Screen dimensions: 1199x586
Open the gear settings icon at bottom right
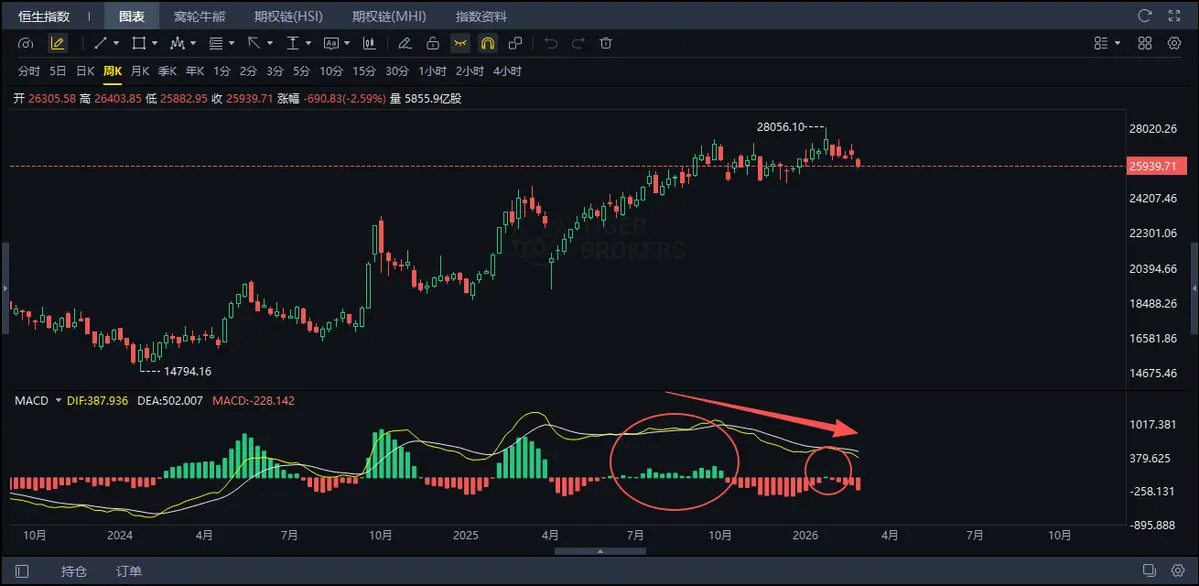(1178, 570)
